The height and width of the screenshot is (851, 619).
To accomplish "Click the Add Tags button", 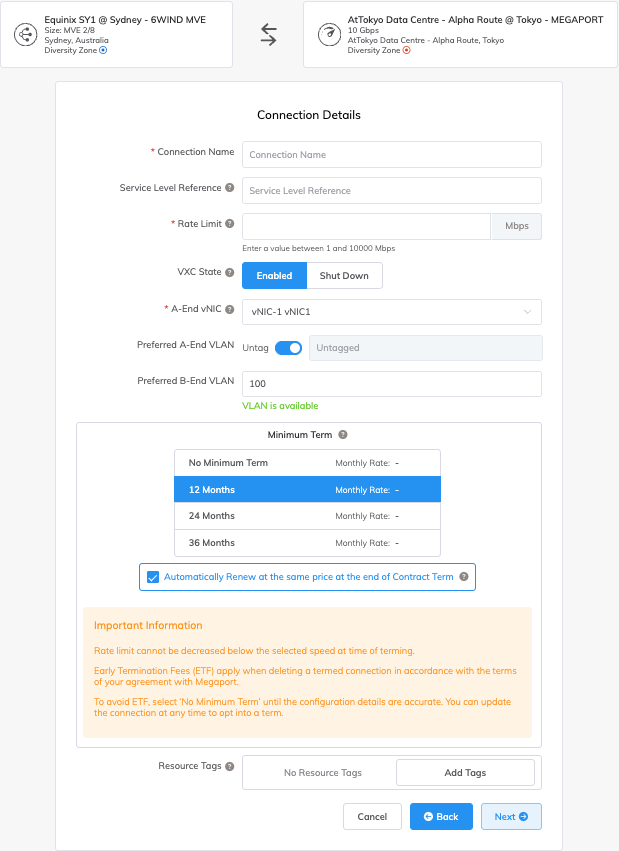I will [x=465, y=773].
